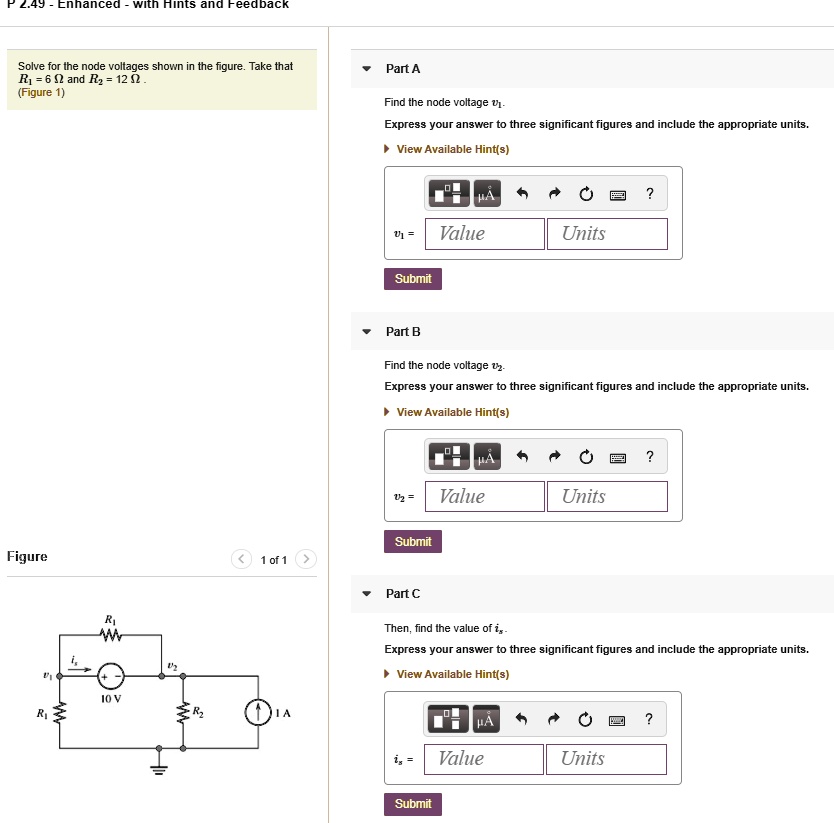The image size is (834, 823).
Task: Click the Value field for v1
Action: pyautogui.click(x=484, y=233)
